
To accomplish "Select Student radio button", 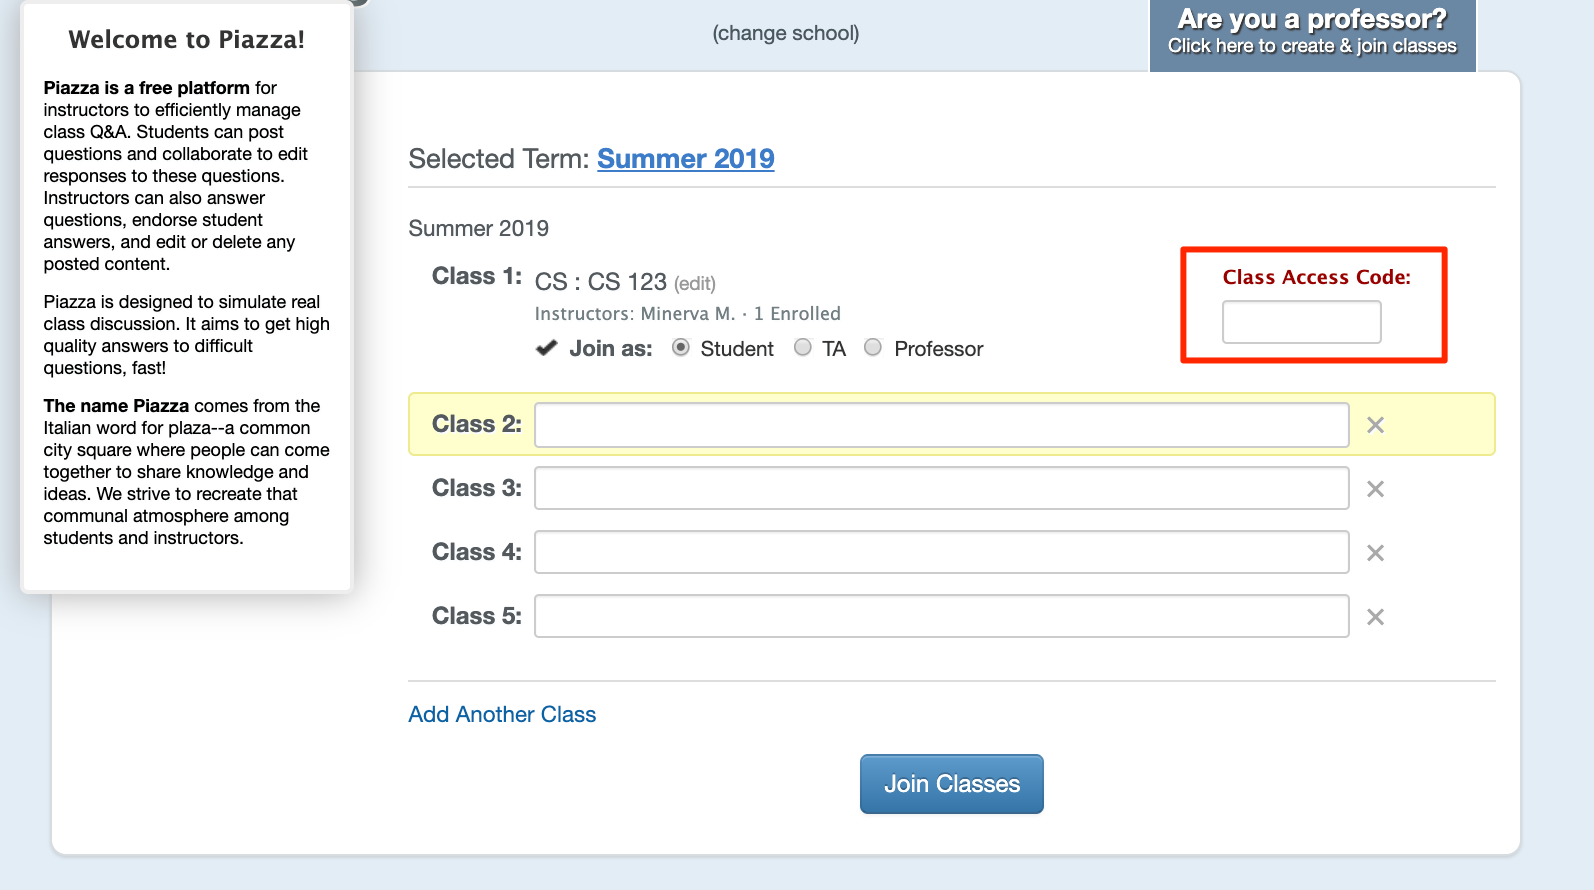I will (x=681, y=347).
